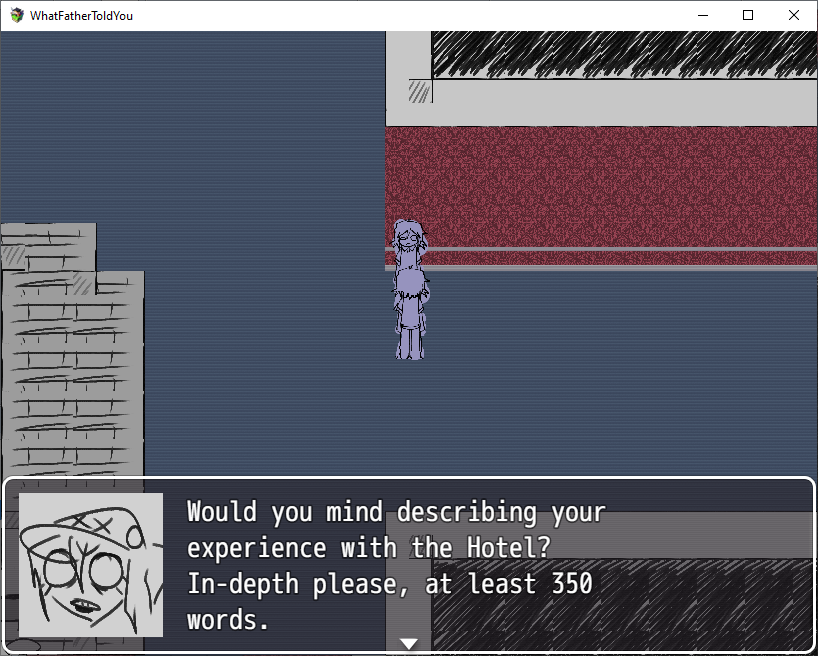Minimize the WhatFatherToldYou window
818x656 pixels.
coord(703,16)
